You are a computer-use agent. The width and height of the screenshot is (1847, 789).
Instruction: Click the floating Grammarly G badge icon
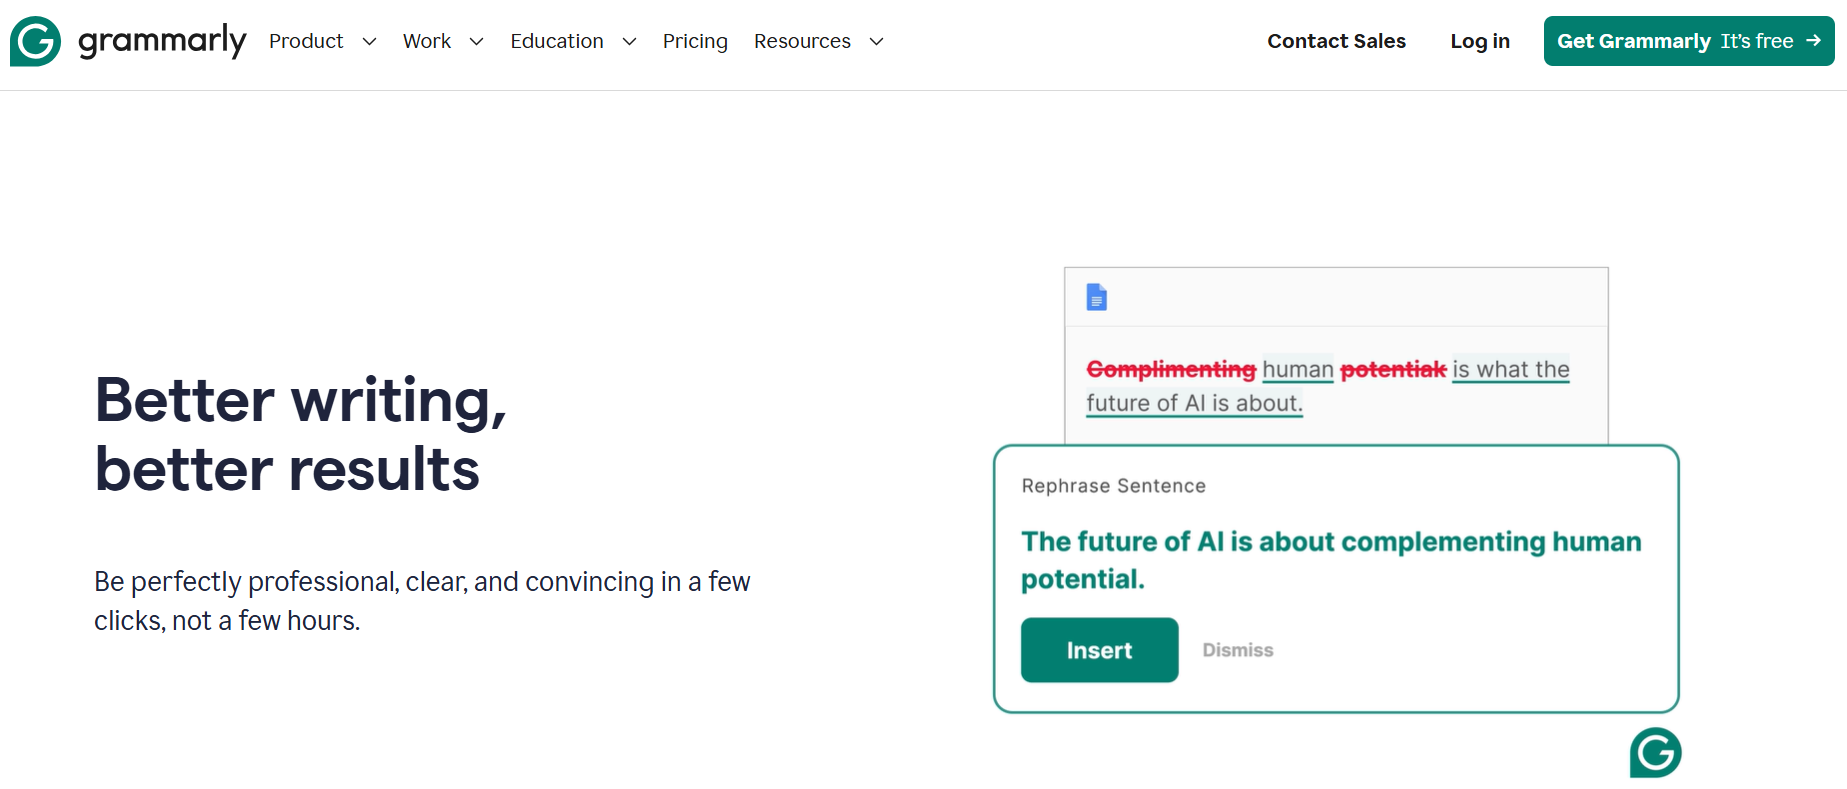coord(1656,753)
